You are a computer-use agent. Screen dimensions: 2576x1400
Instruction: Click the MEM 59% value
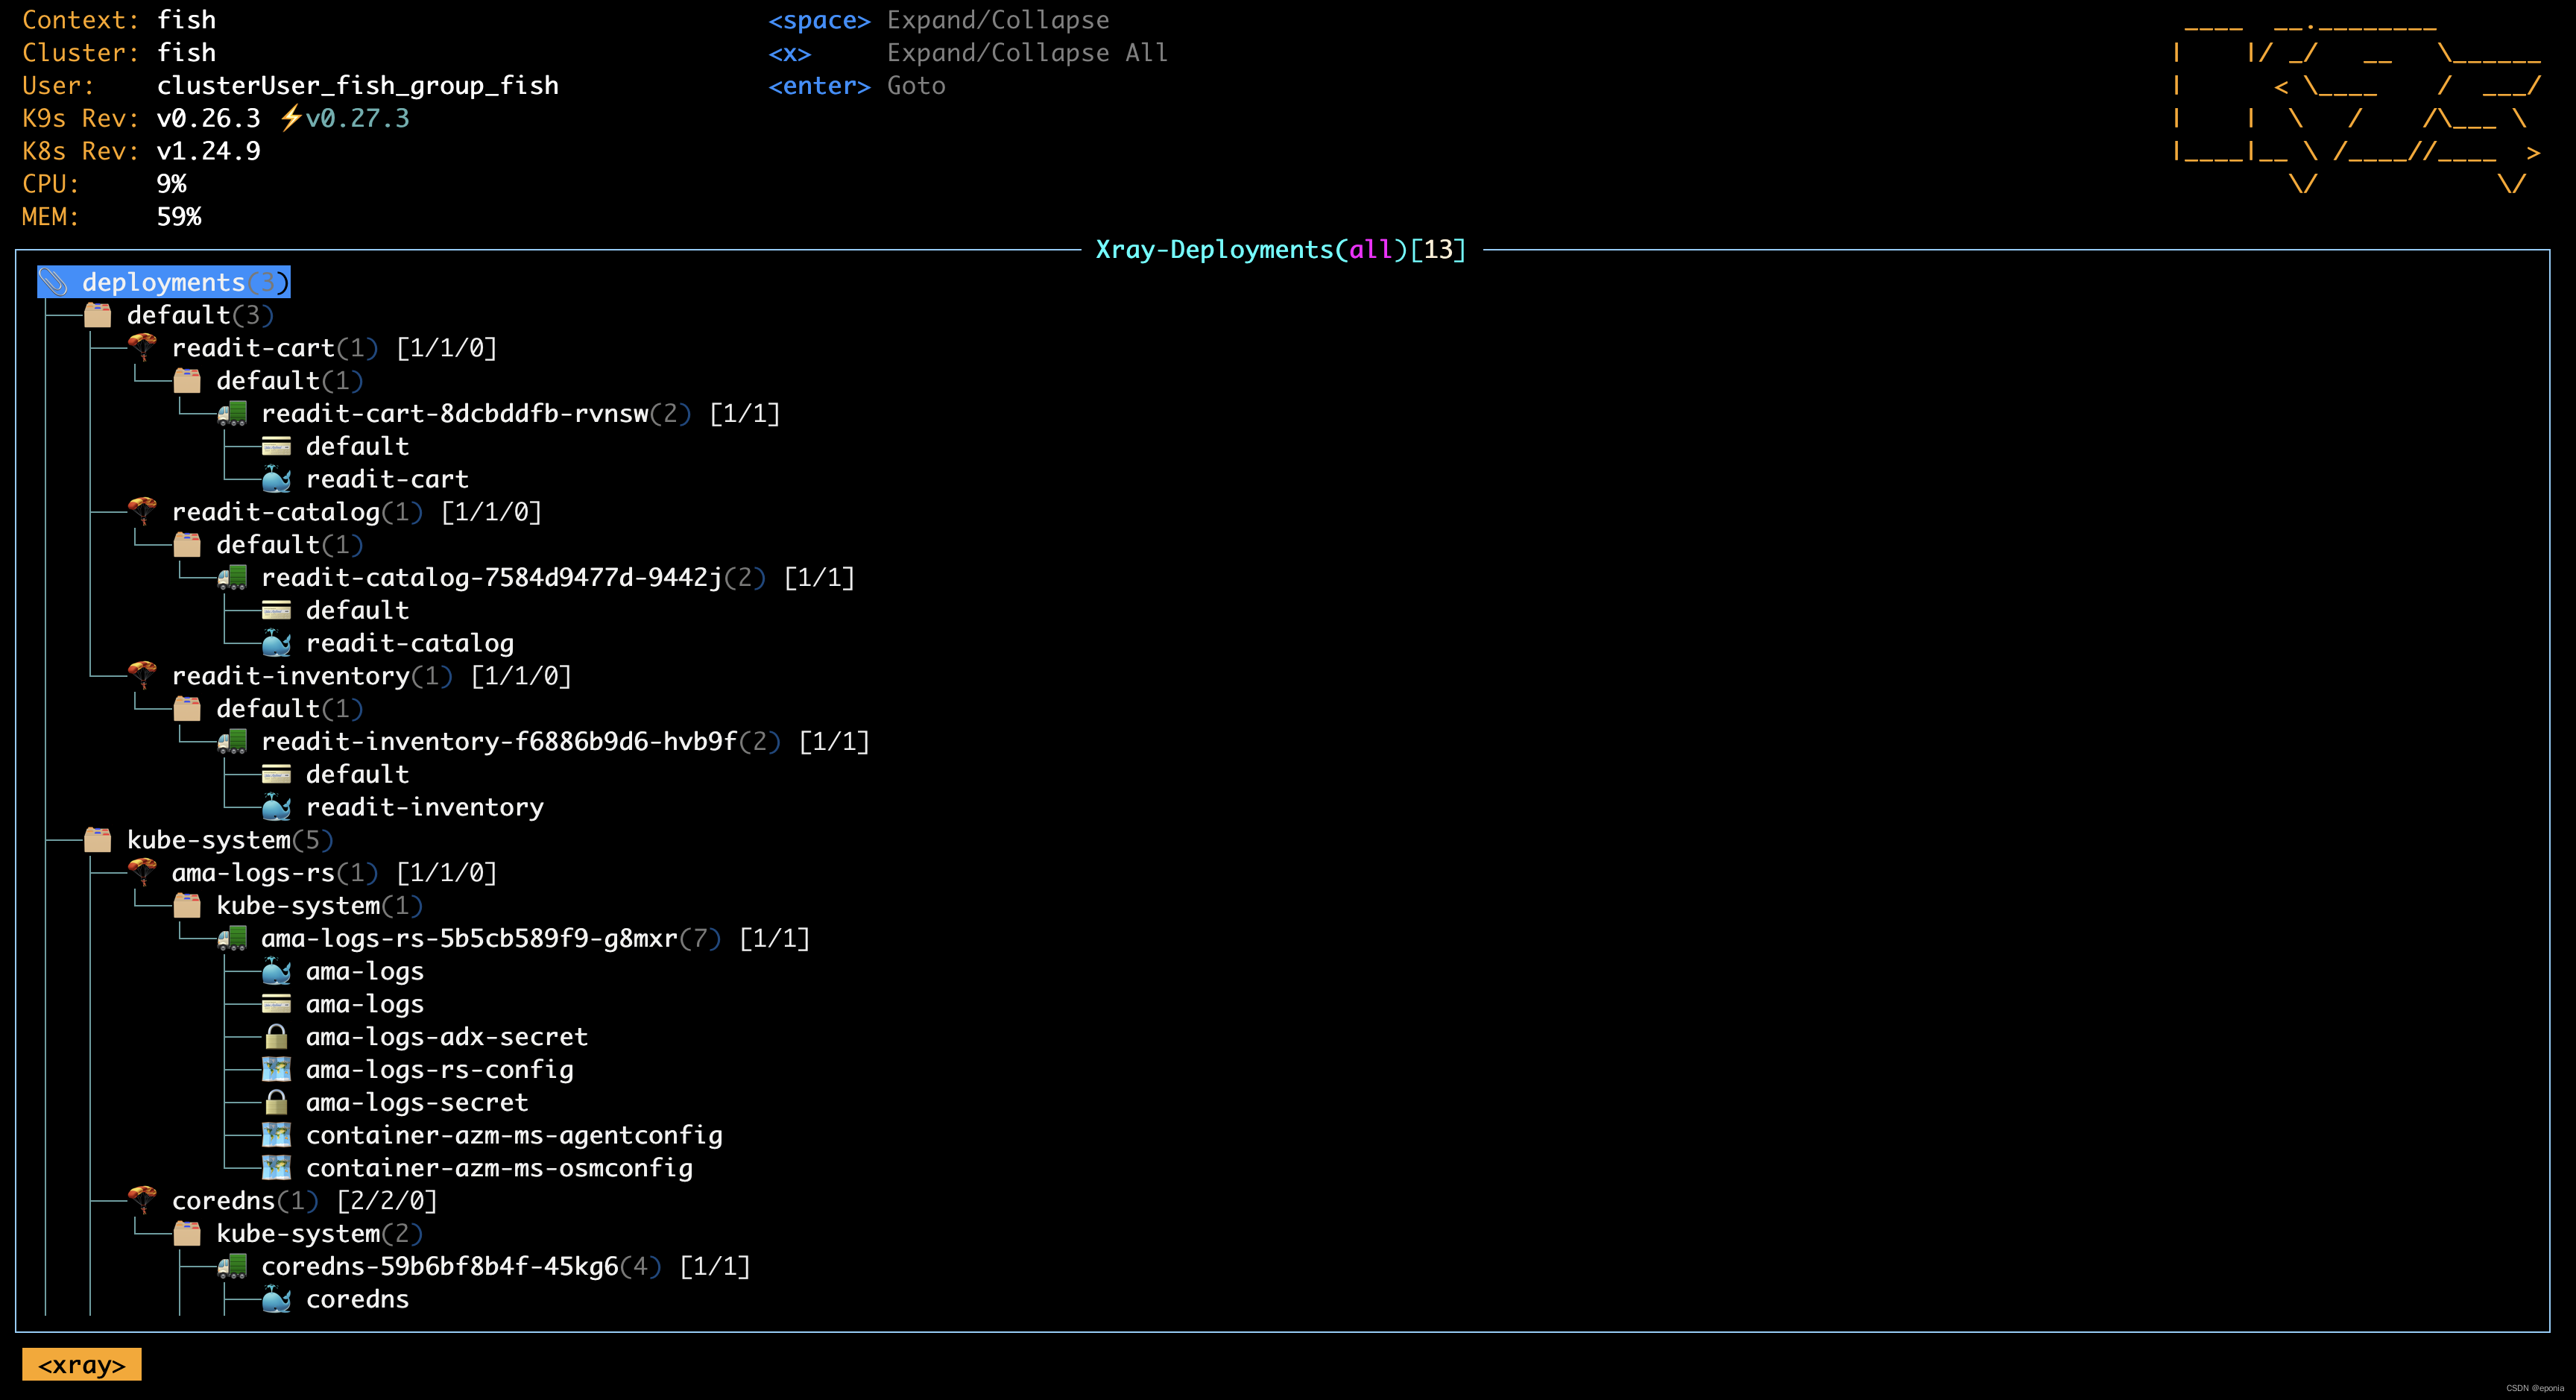click(x=179, y=216)
